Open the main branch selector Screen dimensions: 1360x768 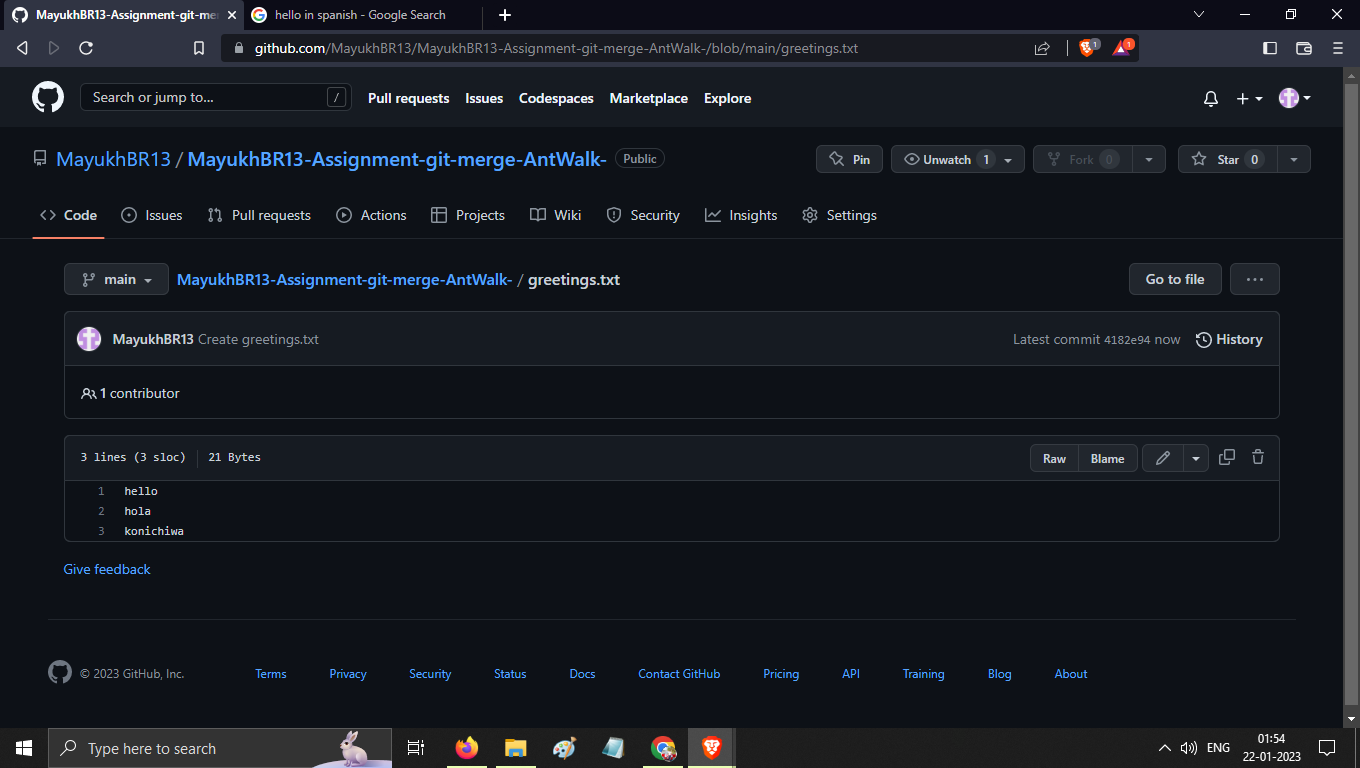(x=115, y=279)
